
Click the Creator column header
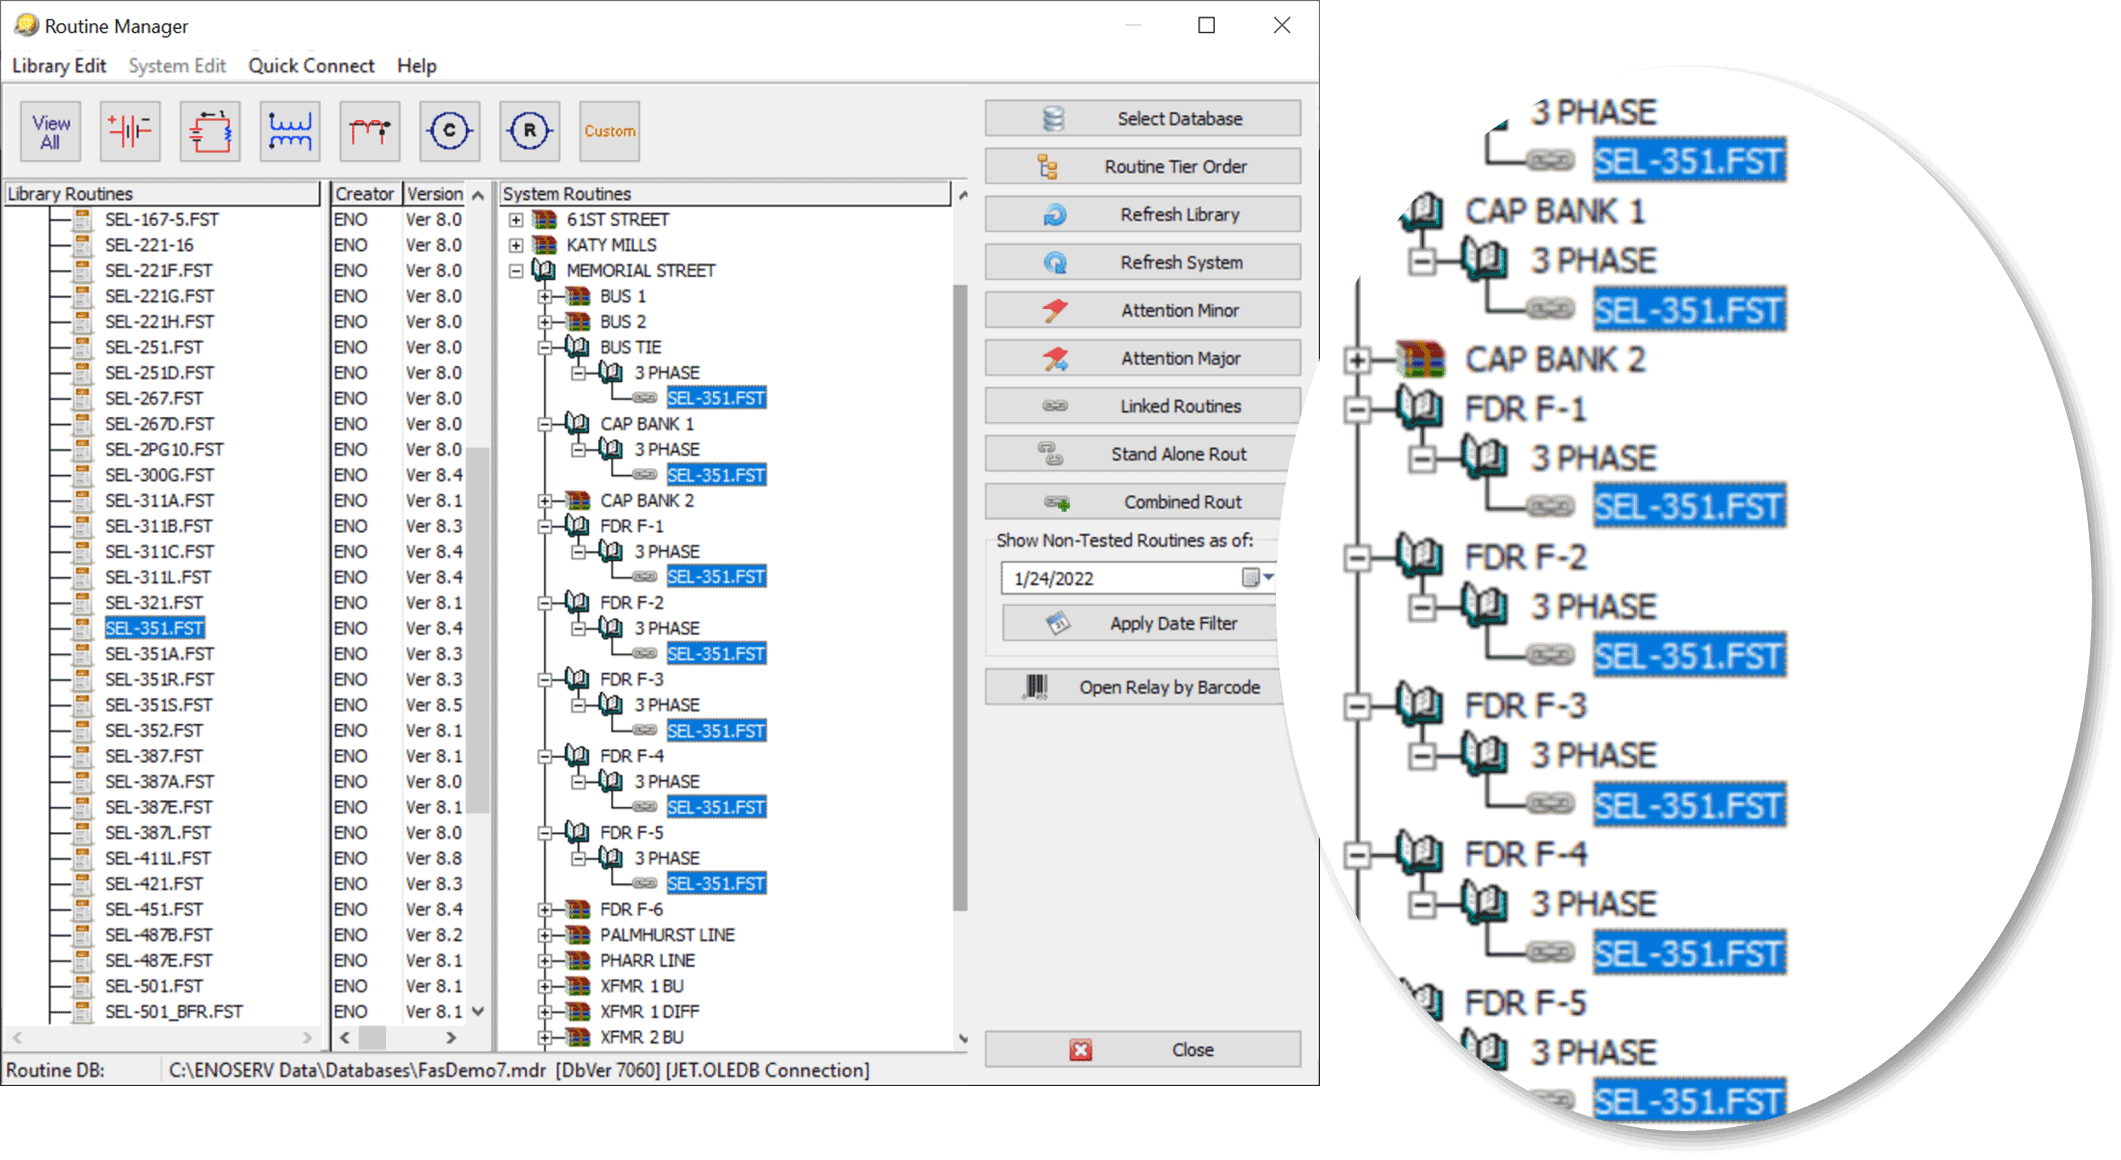click(x=365, y=194)
